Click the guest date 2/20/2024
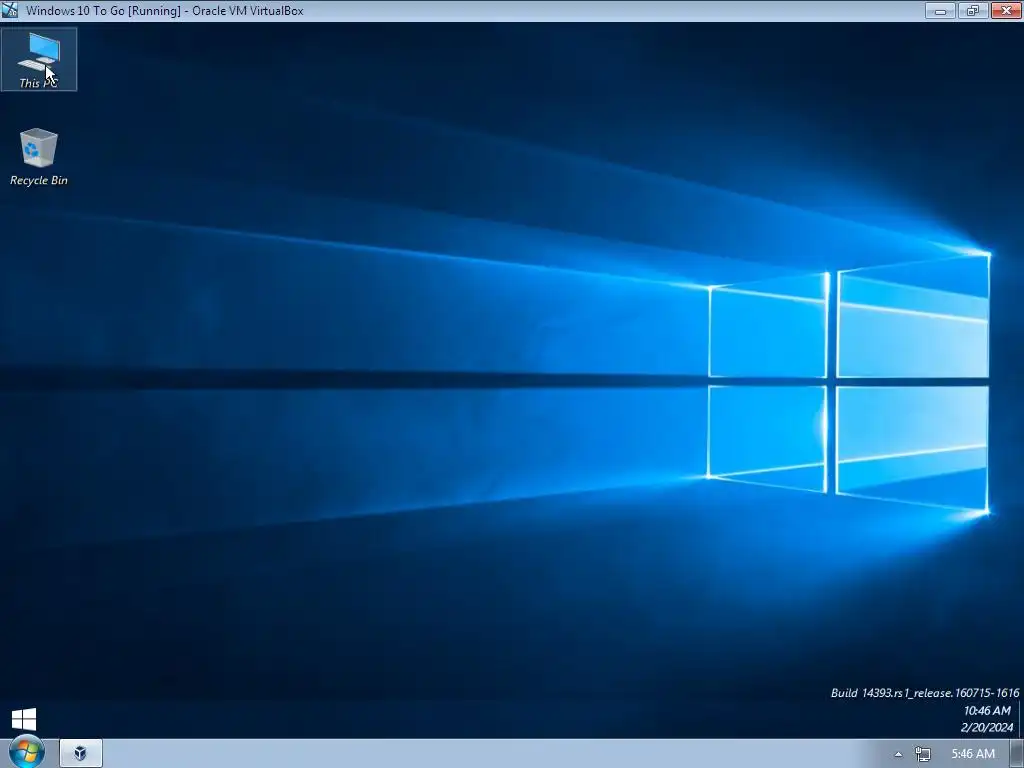 tap(986, 728)
